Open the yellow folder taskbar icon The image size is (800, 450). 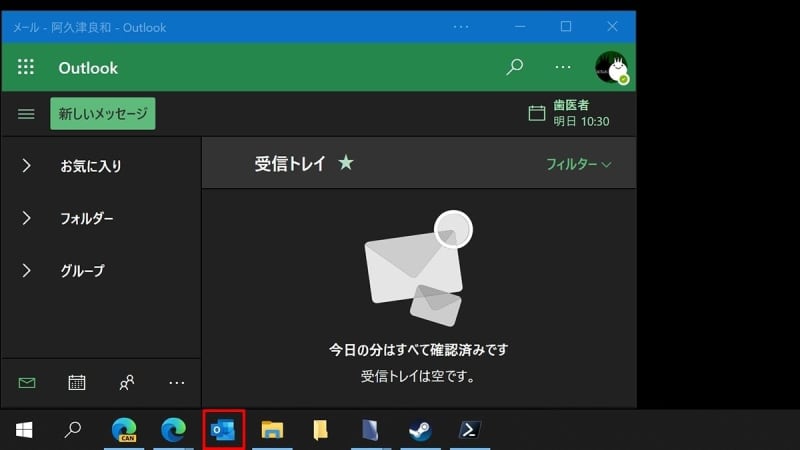320,430
